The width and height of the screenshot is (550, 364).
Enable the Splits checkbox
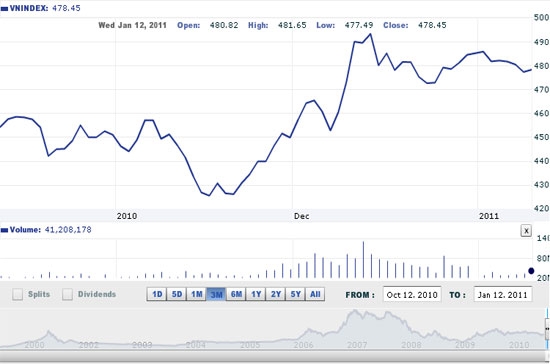17,294
